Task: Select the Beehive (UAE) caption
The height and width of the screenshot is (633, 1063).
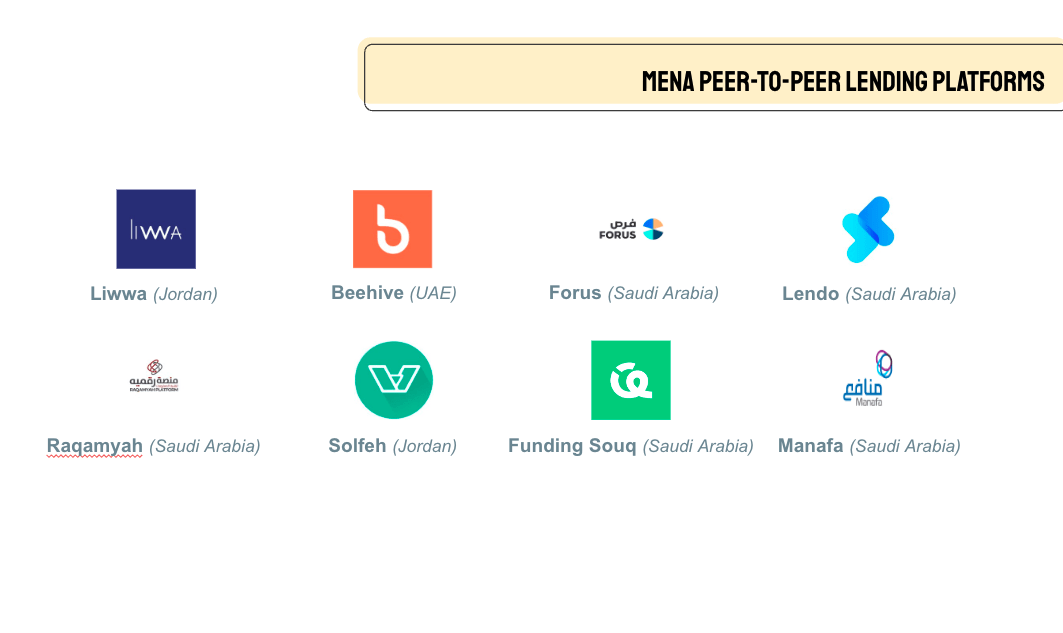Action: pyautogui.click(x=394, y=293)
